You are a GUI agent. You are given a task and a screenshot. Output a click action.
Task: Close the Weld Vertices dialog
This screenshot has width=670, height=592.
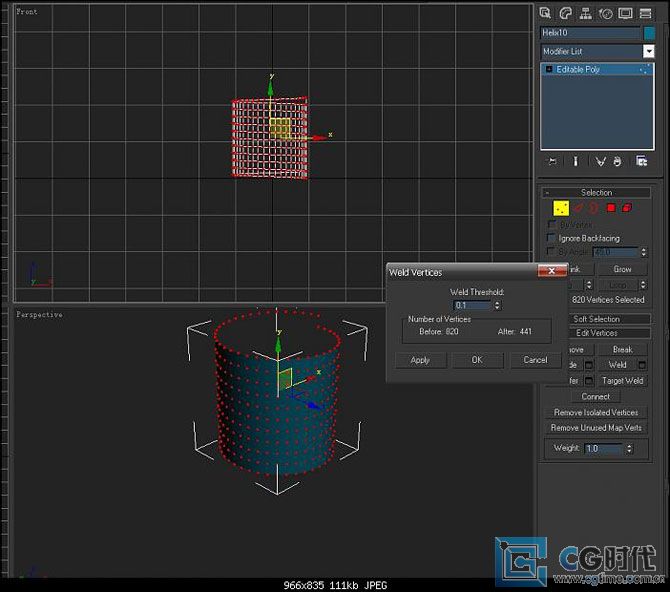click(552, 271)
